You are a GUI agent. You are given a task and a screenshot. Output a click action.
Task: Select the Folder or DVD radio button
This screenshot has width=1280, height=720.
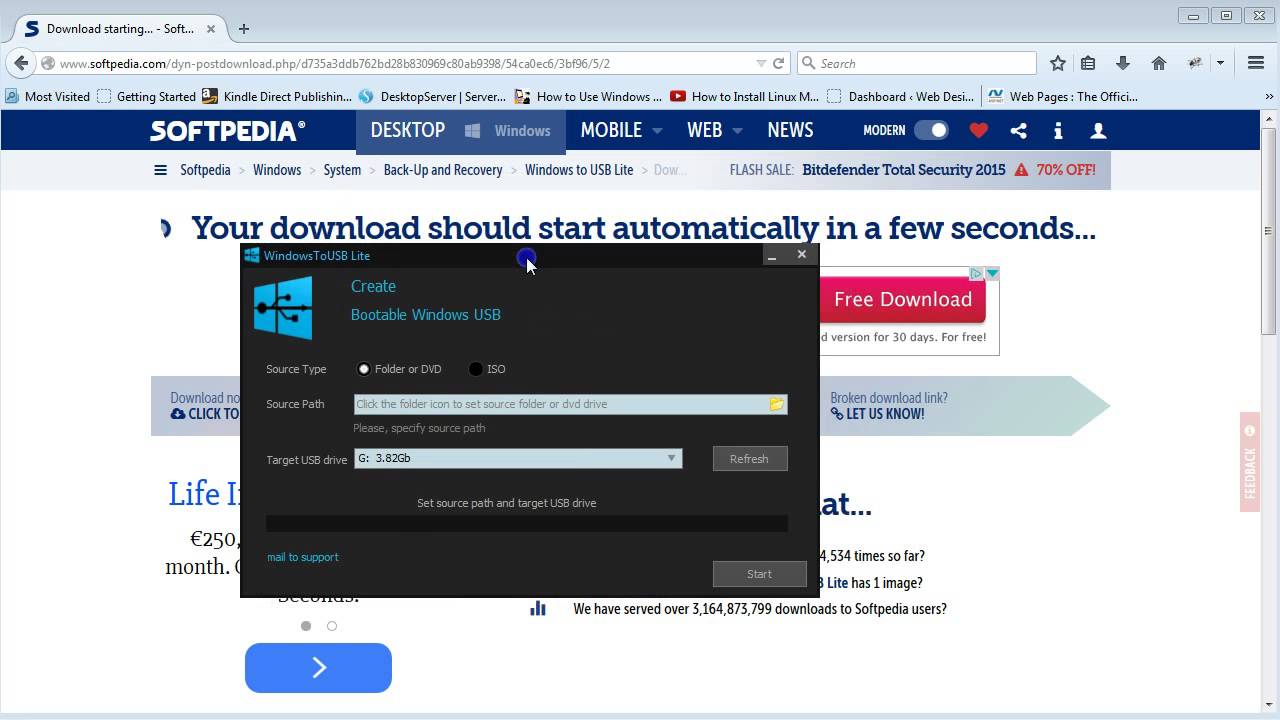364,369
